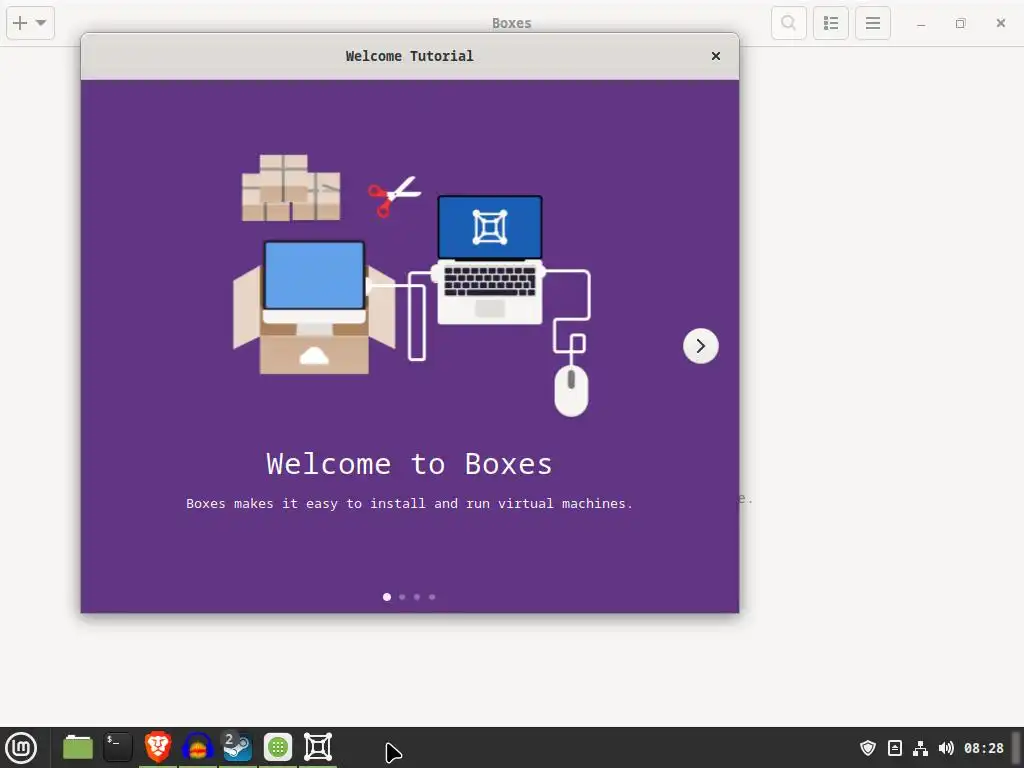
Task: Open Brave browser from taskbar
Action: [158, 746]
